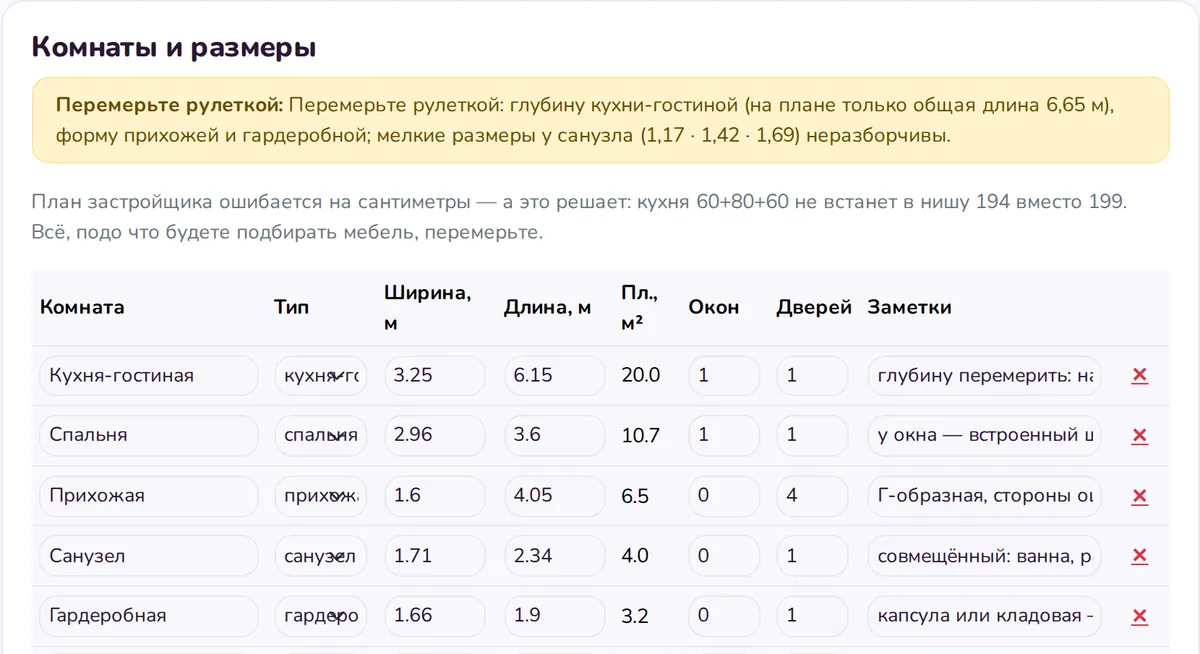
Task: Edit notes field 'глубину перемерить'
Action: coord(985,376)
